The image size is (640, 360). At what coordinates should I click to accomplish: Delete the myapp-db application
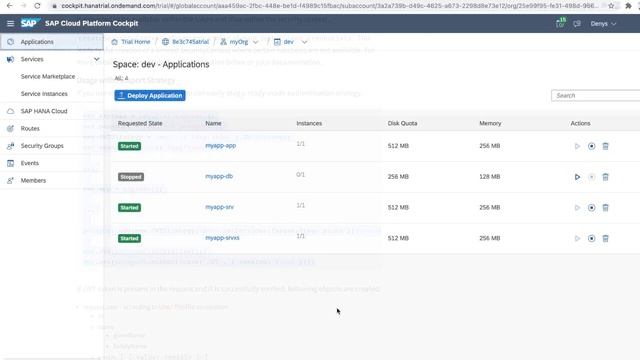pyautogui.click(x=605, y=177)
